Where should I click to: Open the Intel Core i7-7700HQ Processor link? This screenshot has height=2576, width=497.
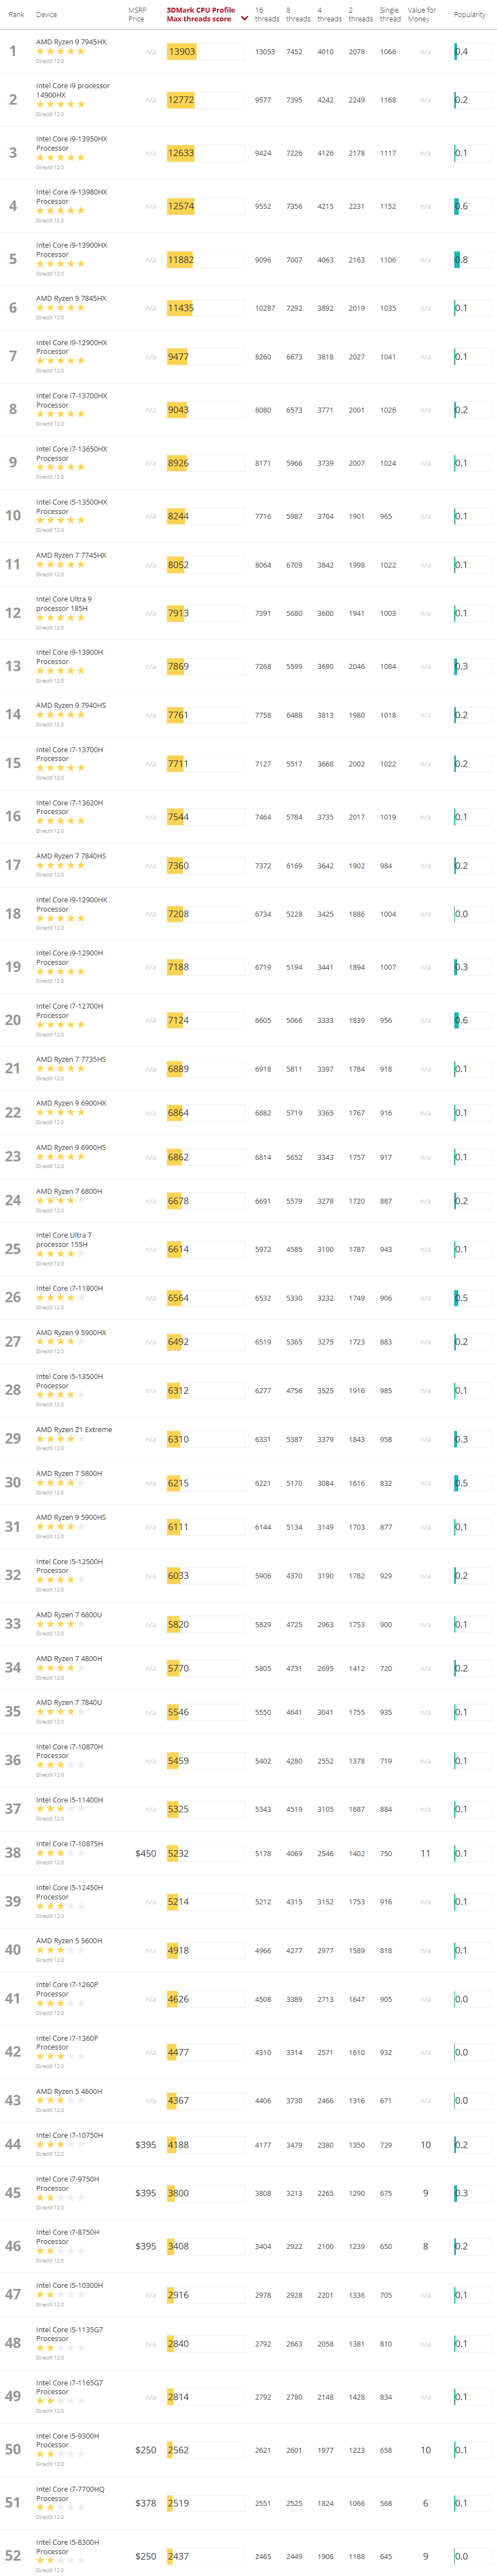click(x=71, y=2493)
